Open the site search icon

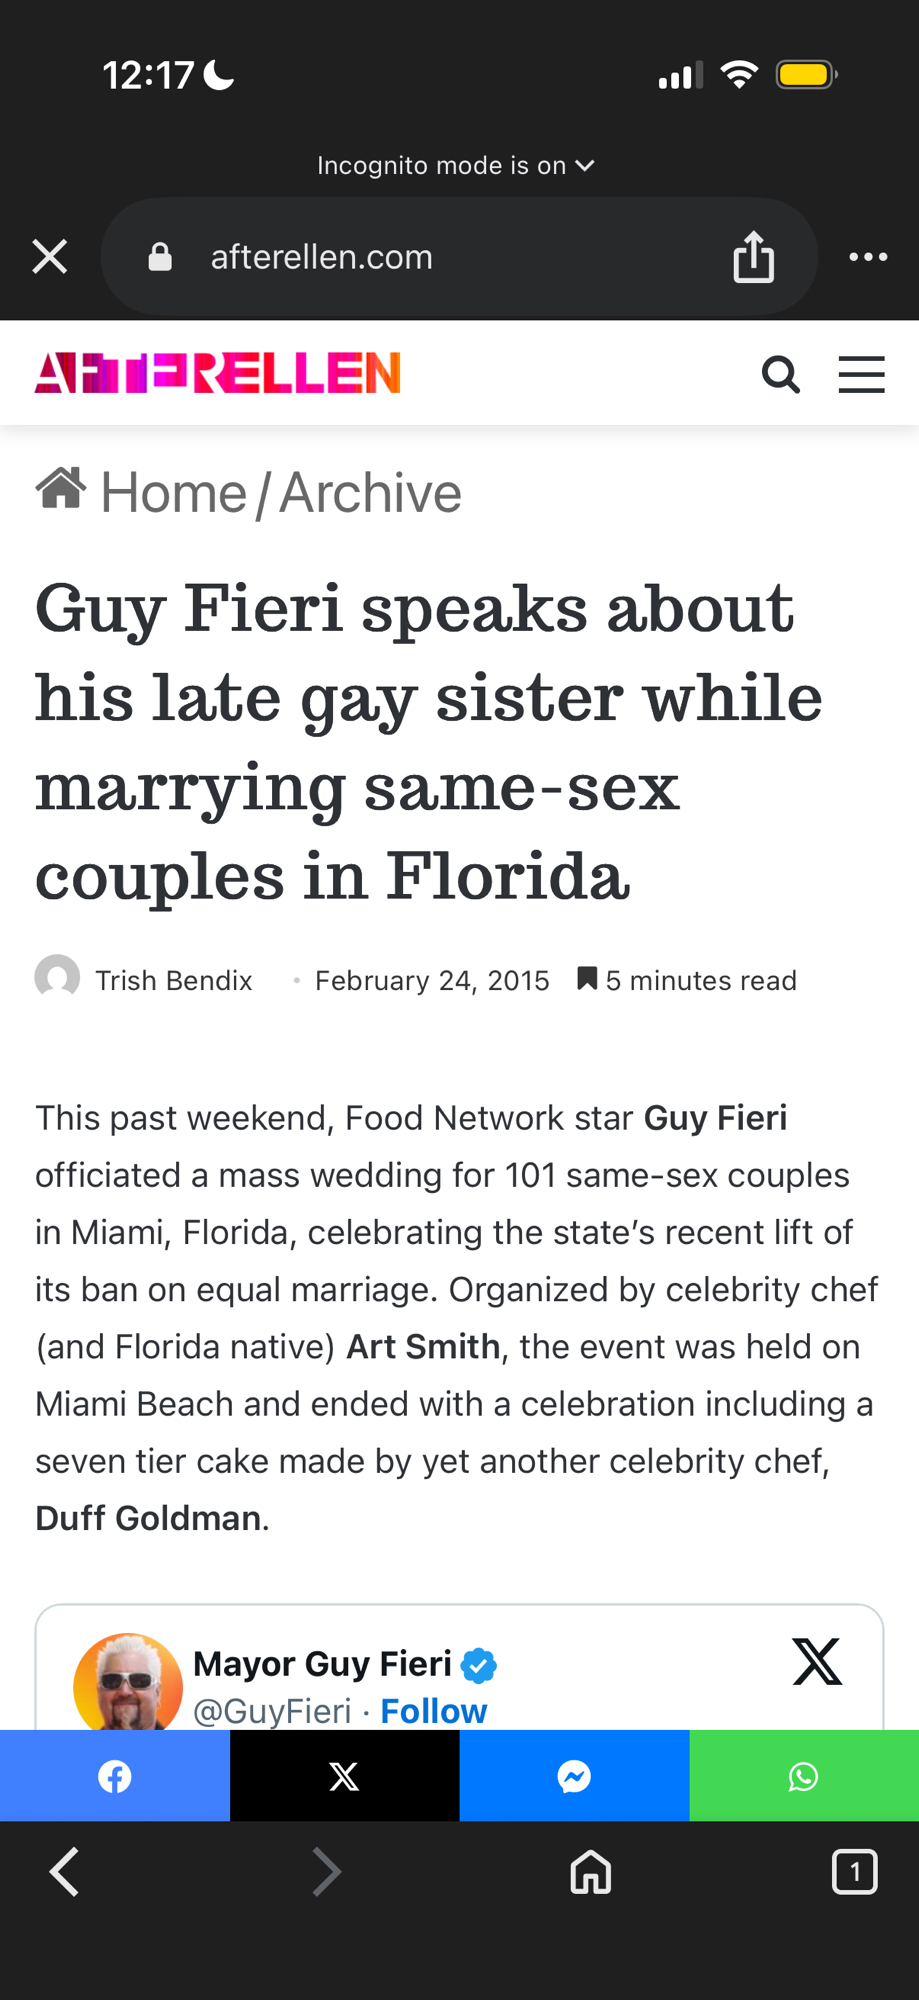(x=780, y=375)
